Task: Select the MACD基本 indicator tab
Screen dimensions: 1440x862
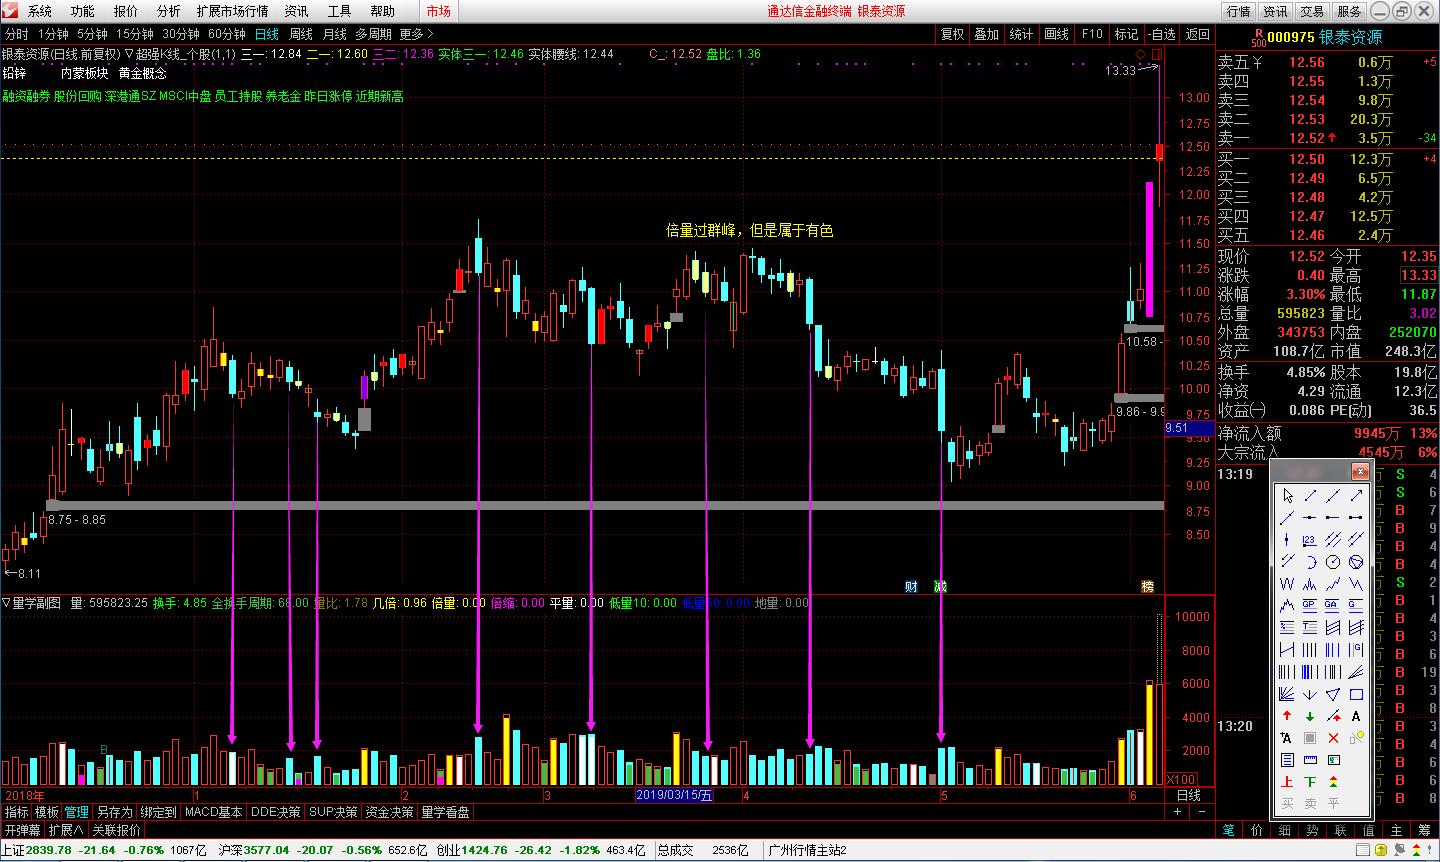Action: [213, 812]
